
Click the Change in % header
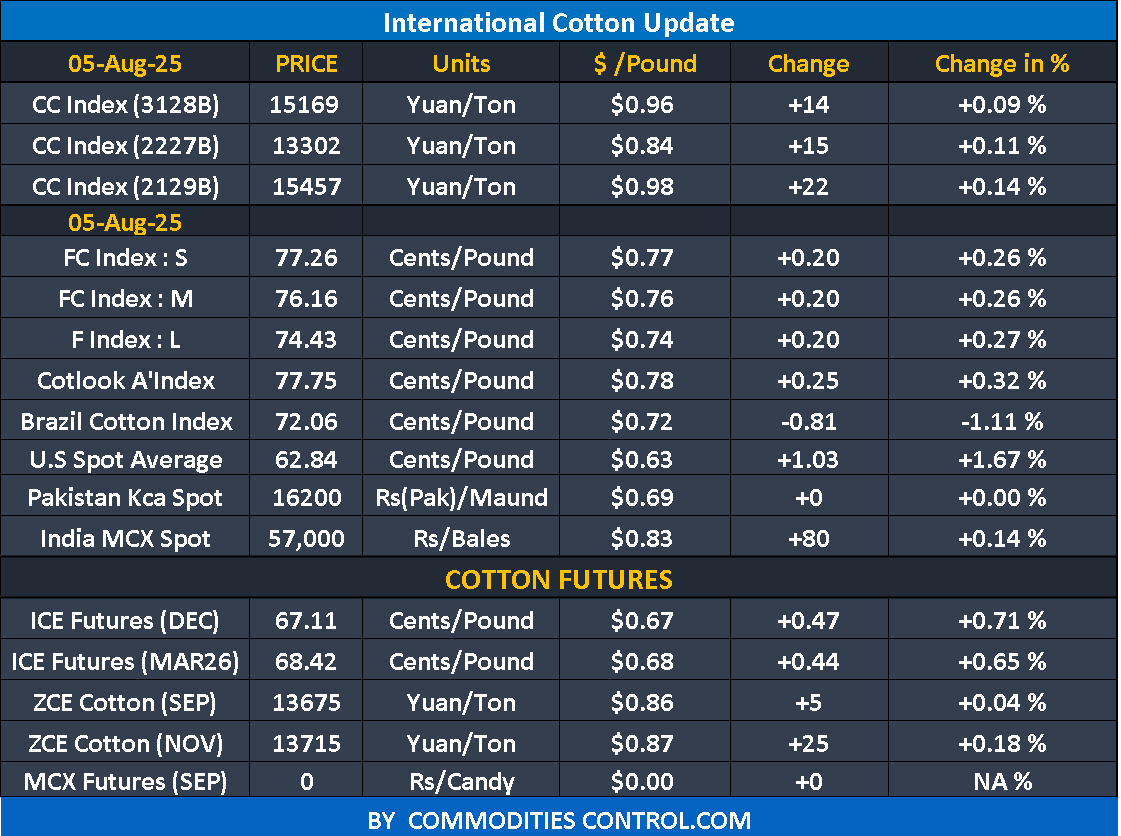pos(1002,64)
